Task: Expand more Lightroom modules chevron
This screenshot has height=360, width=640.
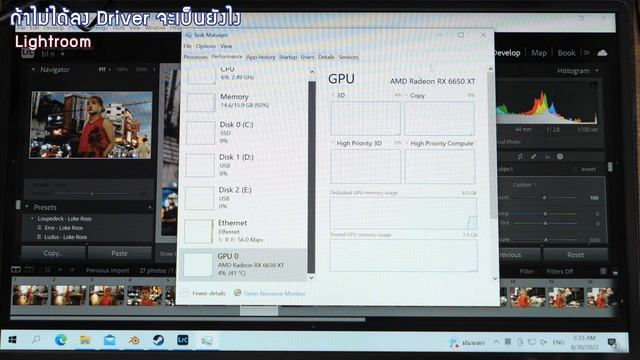Action: [587, 53]
